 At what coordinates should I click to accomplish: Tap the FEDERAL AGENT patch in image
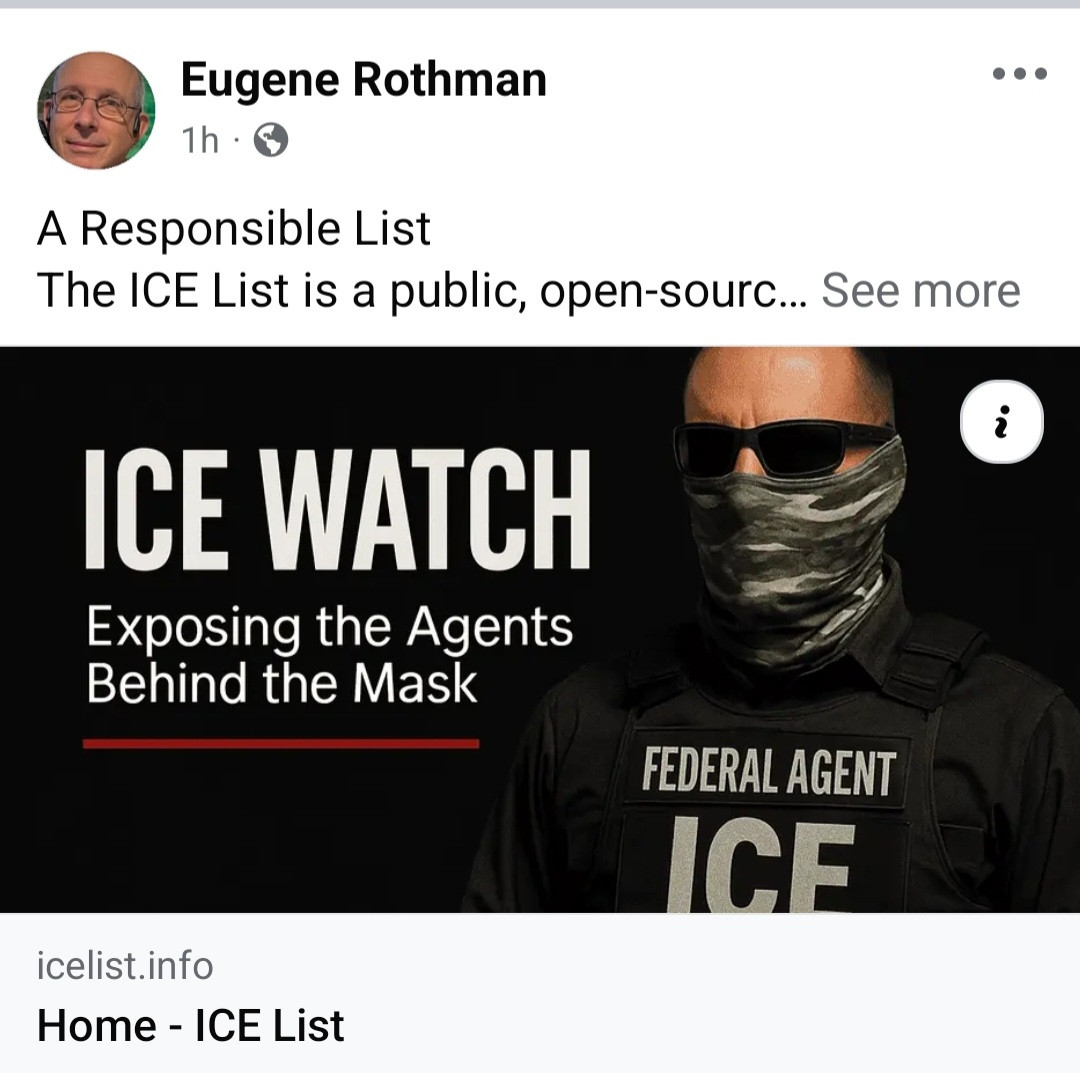(768, 771)
